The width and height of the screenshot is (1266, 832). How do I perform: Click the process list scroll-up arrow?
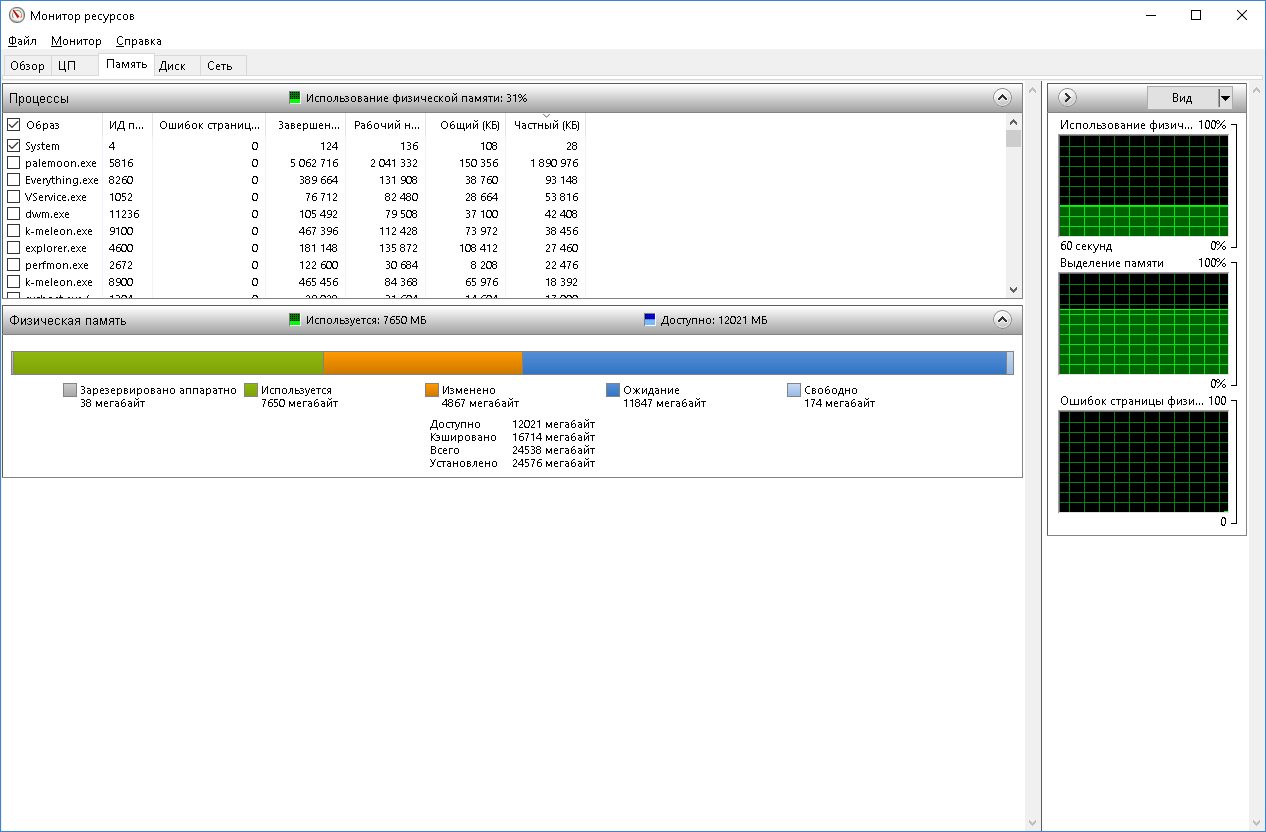[x=1013, y=122]
